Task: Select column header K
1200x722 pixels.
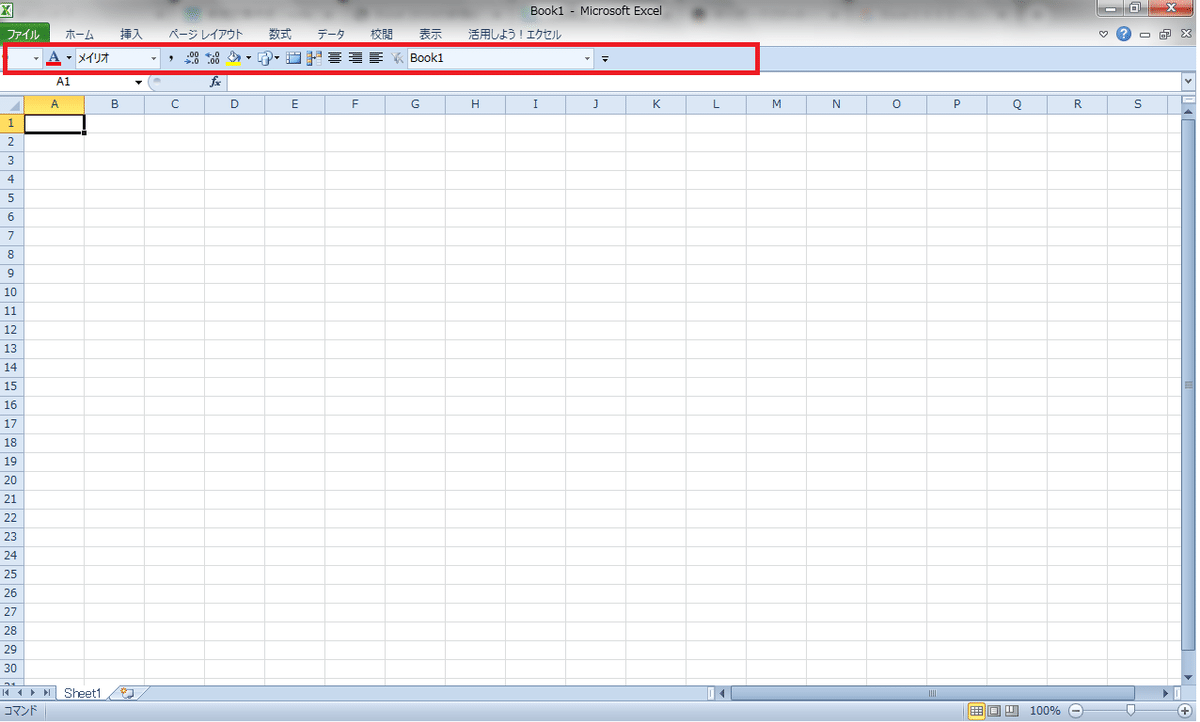Action: point(656,104)
